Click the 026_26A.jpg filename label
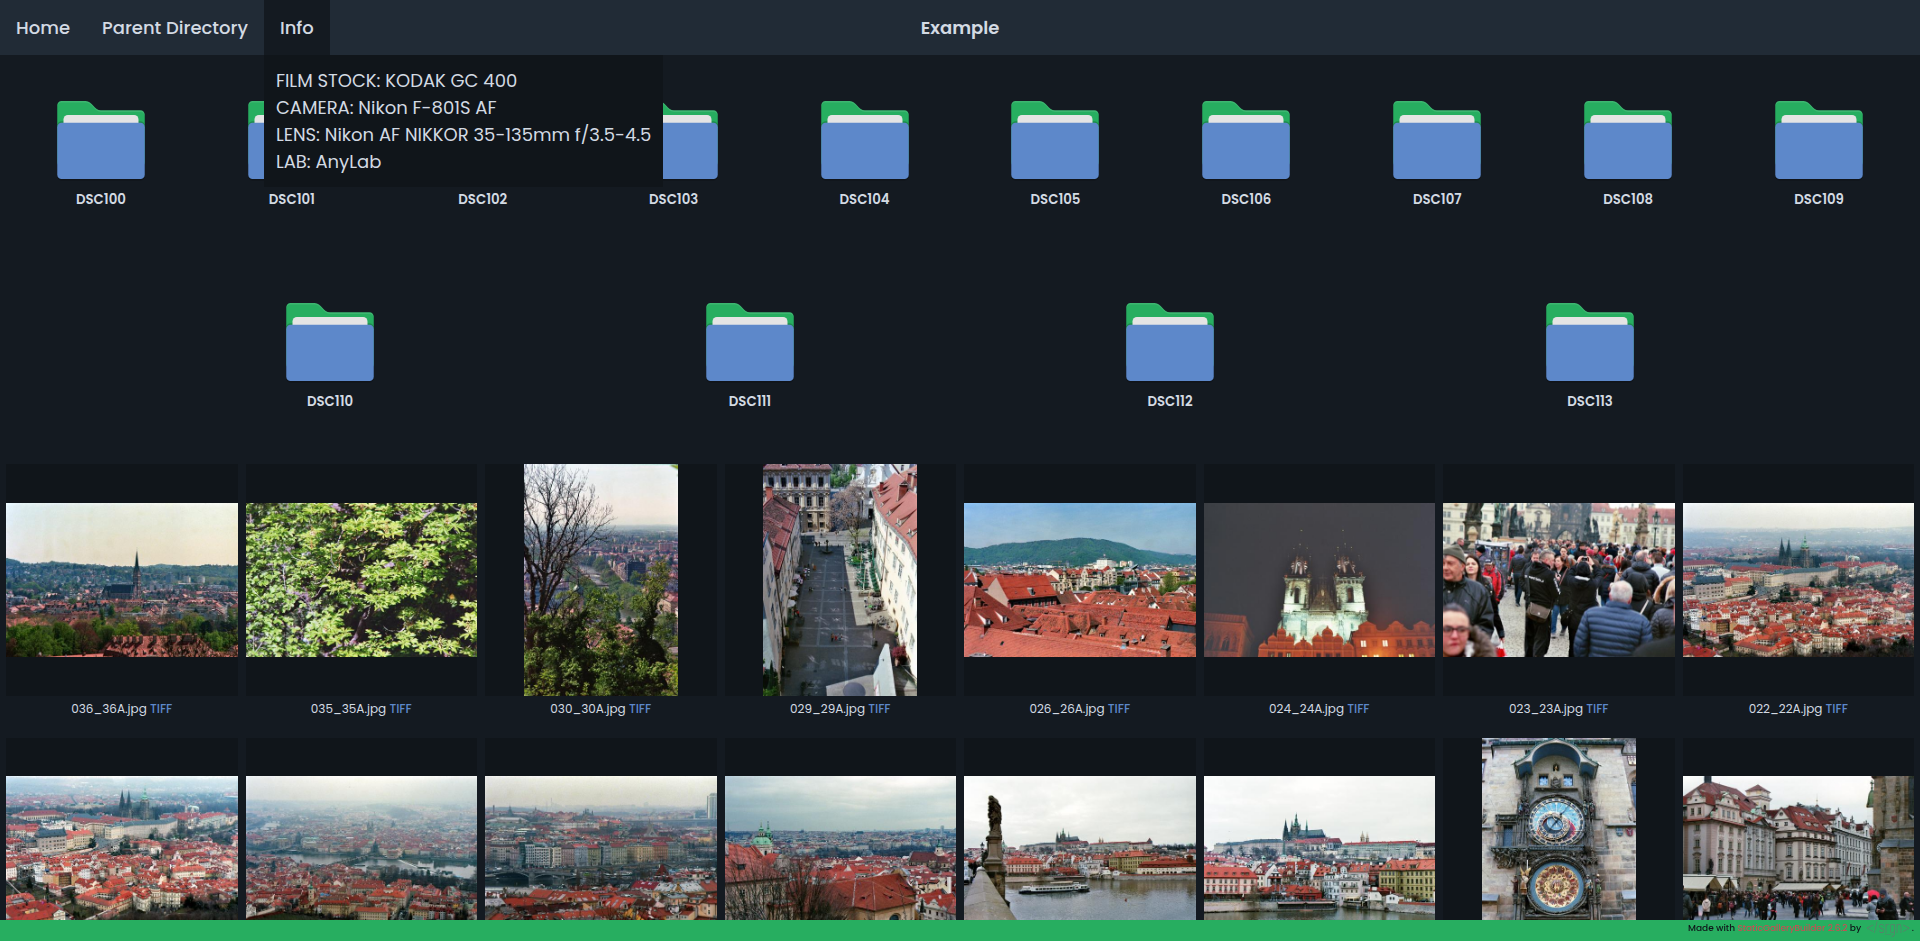This screenshot has width=1920, height=941. pyautogui.click(x=1066, y=709)
